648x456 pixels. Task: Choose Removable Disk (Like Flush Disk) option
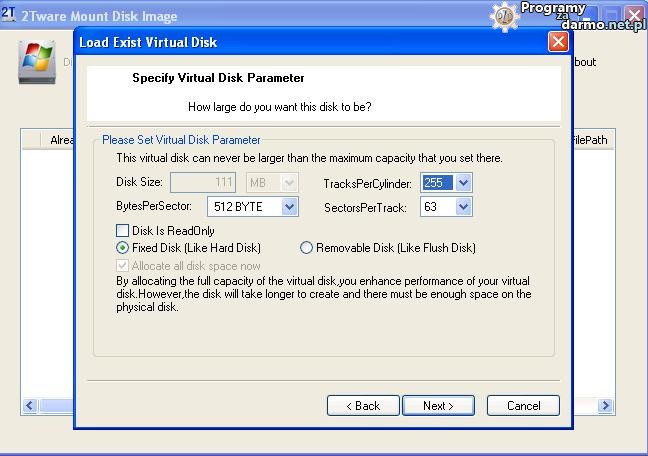[x=307, y=248]
